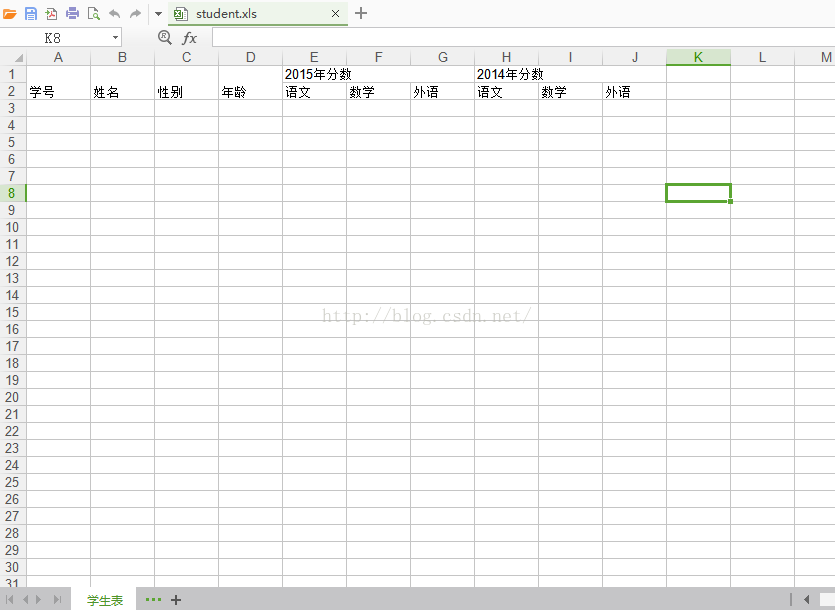This screenshot has height=610, width=835.
Task: Select 语文 cell in column H
Action: (506, 92)
